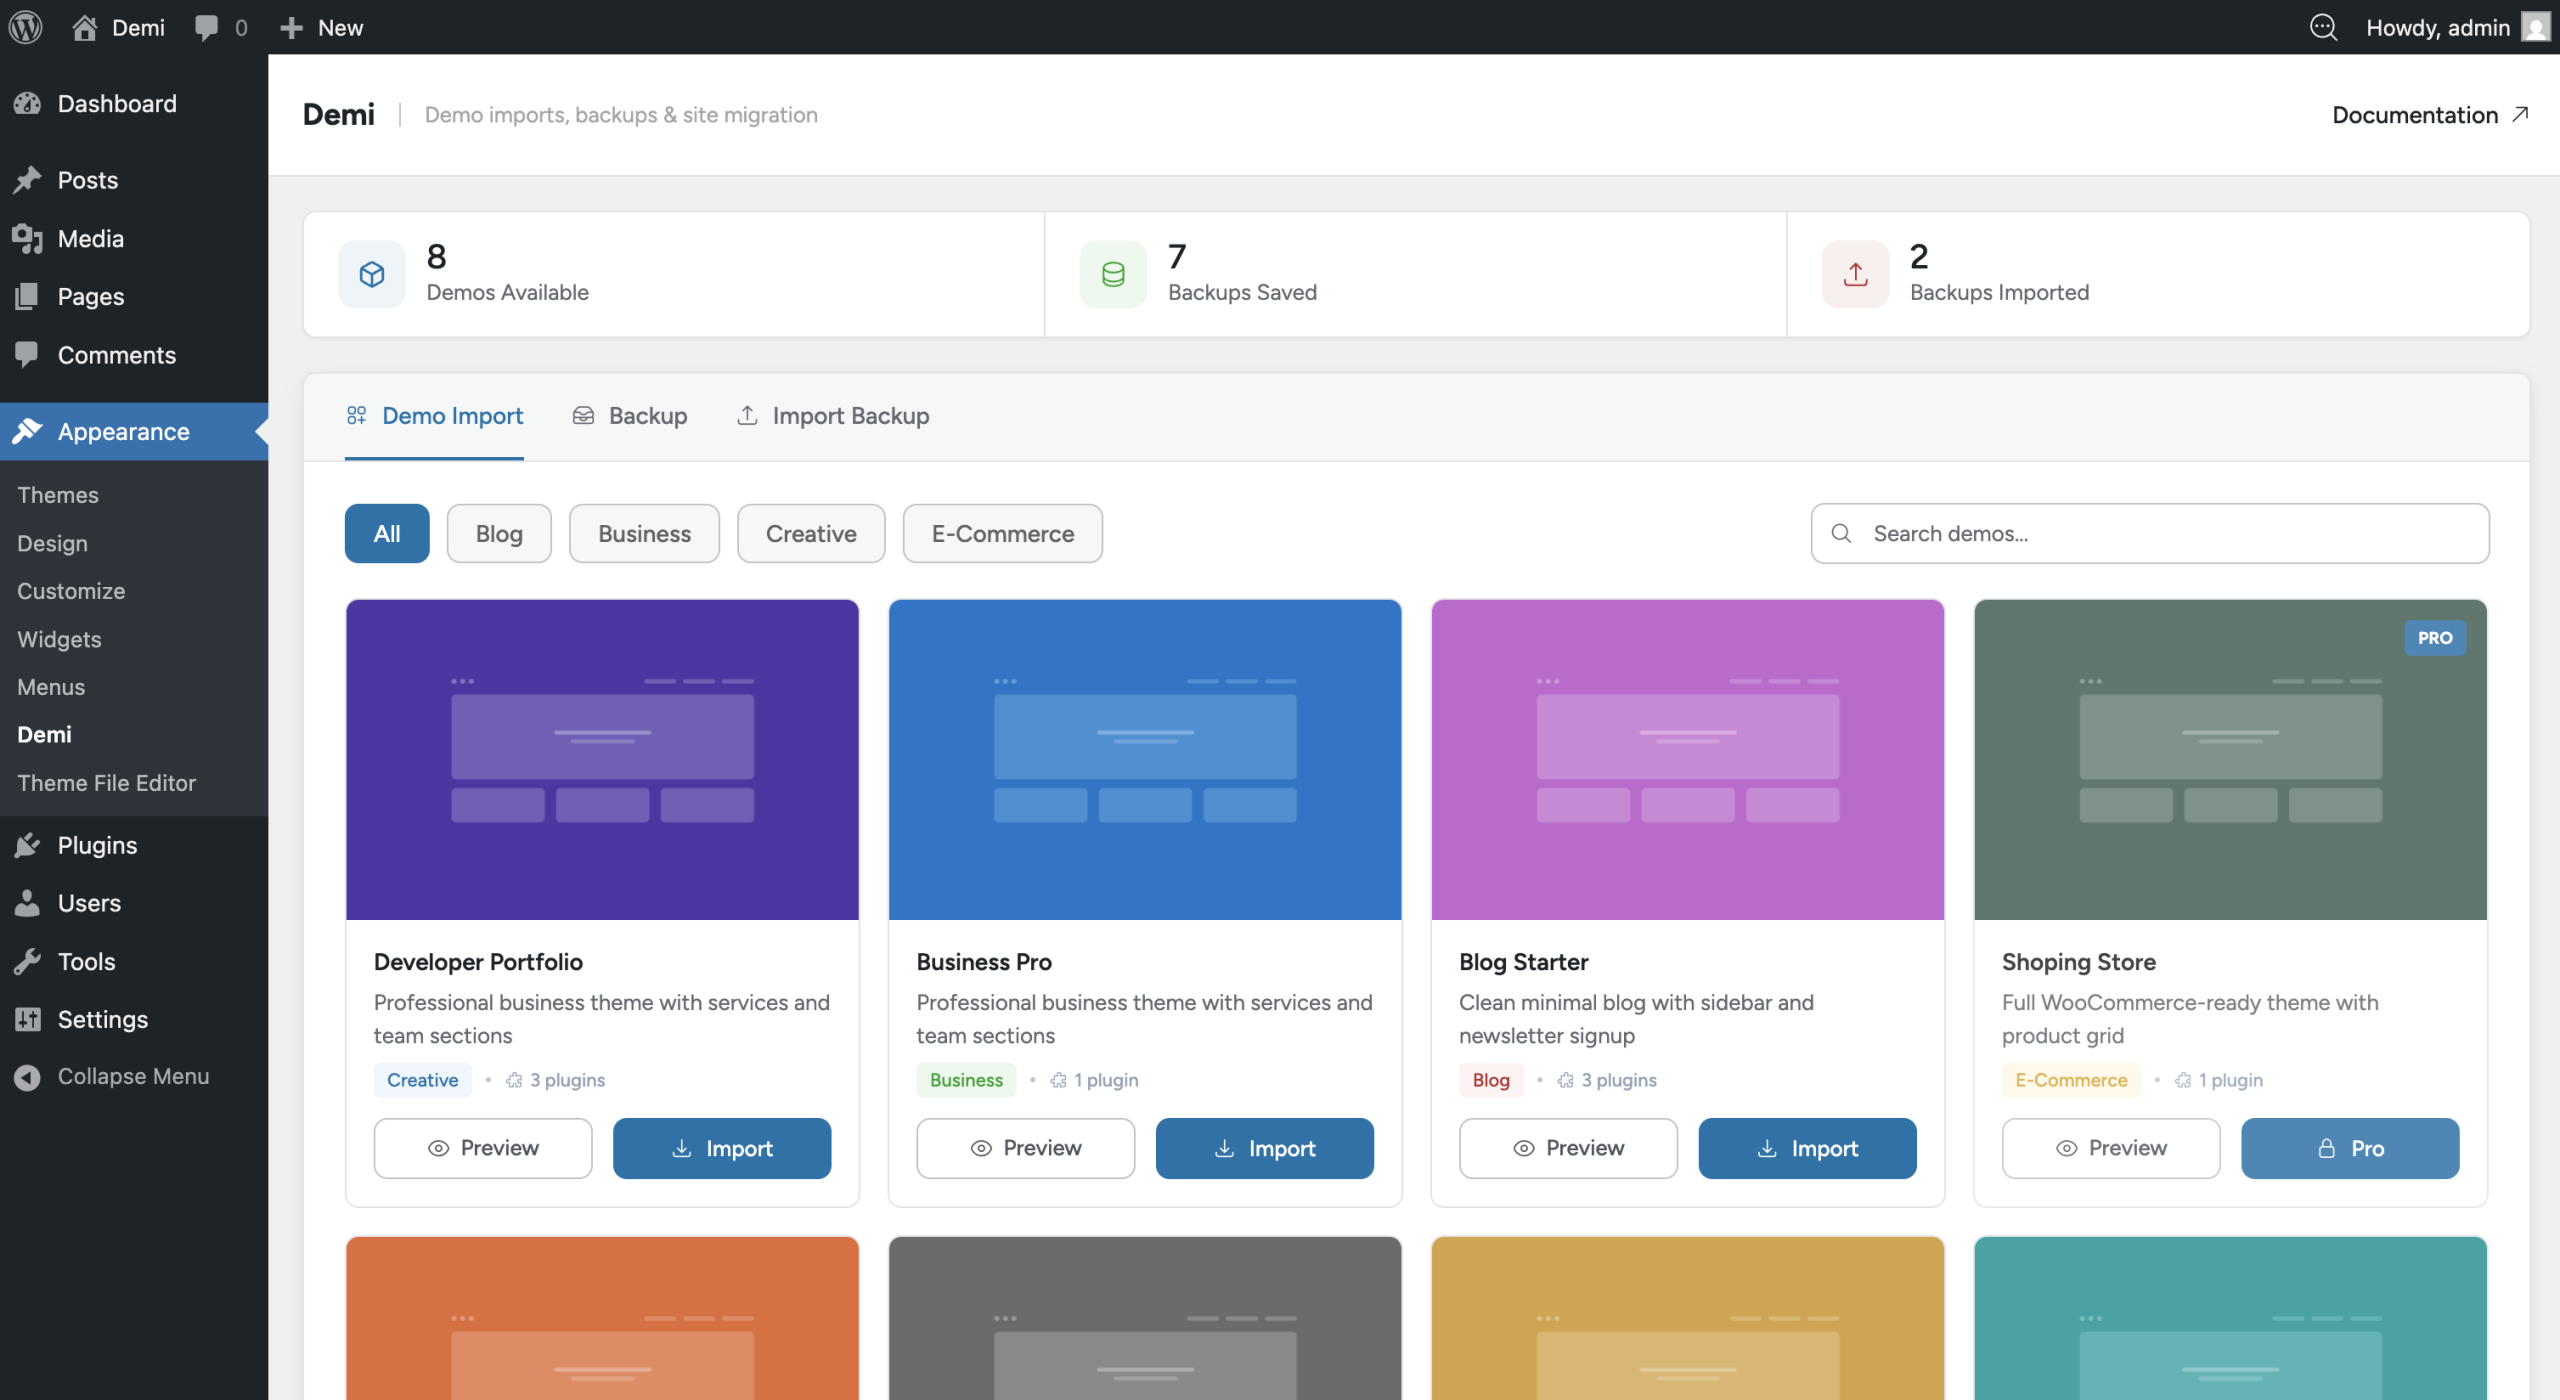Import the Business Pro demo
Screen dimensions: 2560x1400
coord(1264,1148)
